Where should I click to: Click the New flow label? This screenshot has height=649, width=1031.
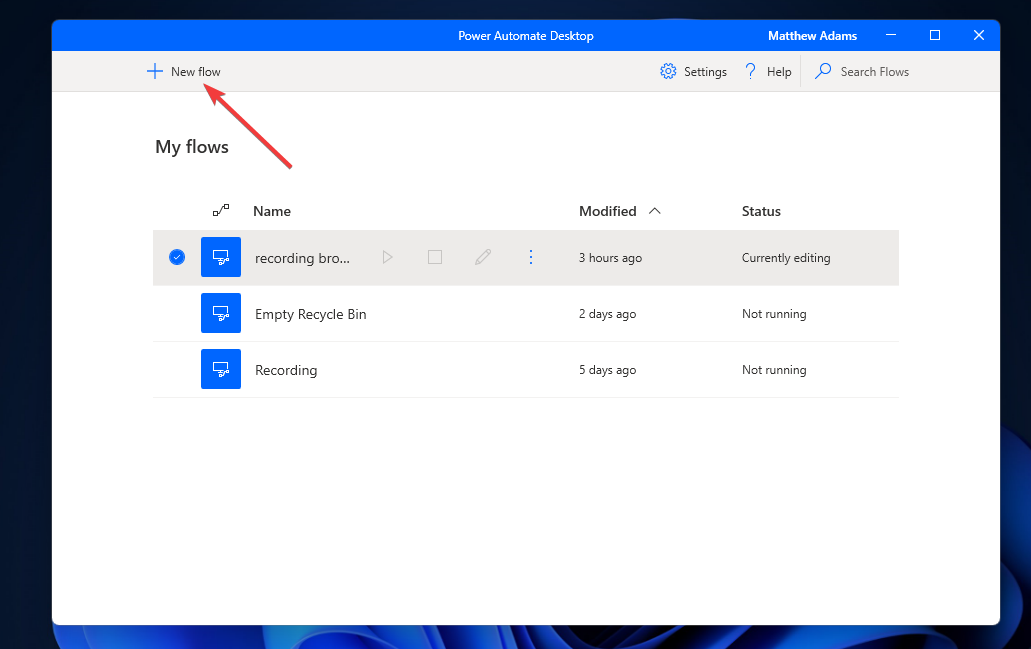pyautogui.click(x=195, y=72)
